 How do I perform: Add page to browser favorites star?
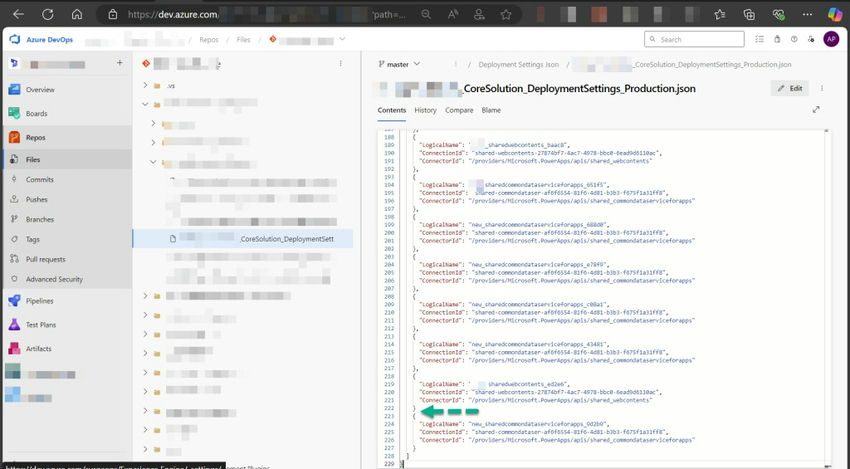click(506, 15)
